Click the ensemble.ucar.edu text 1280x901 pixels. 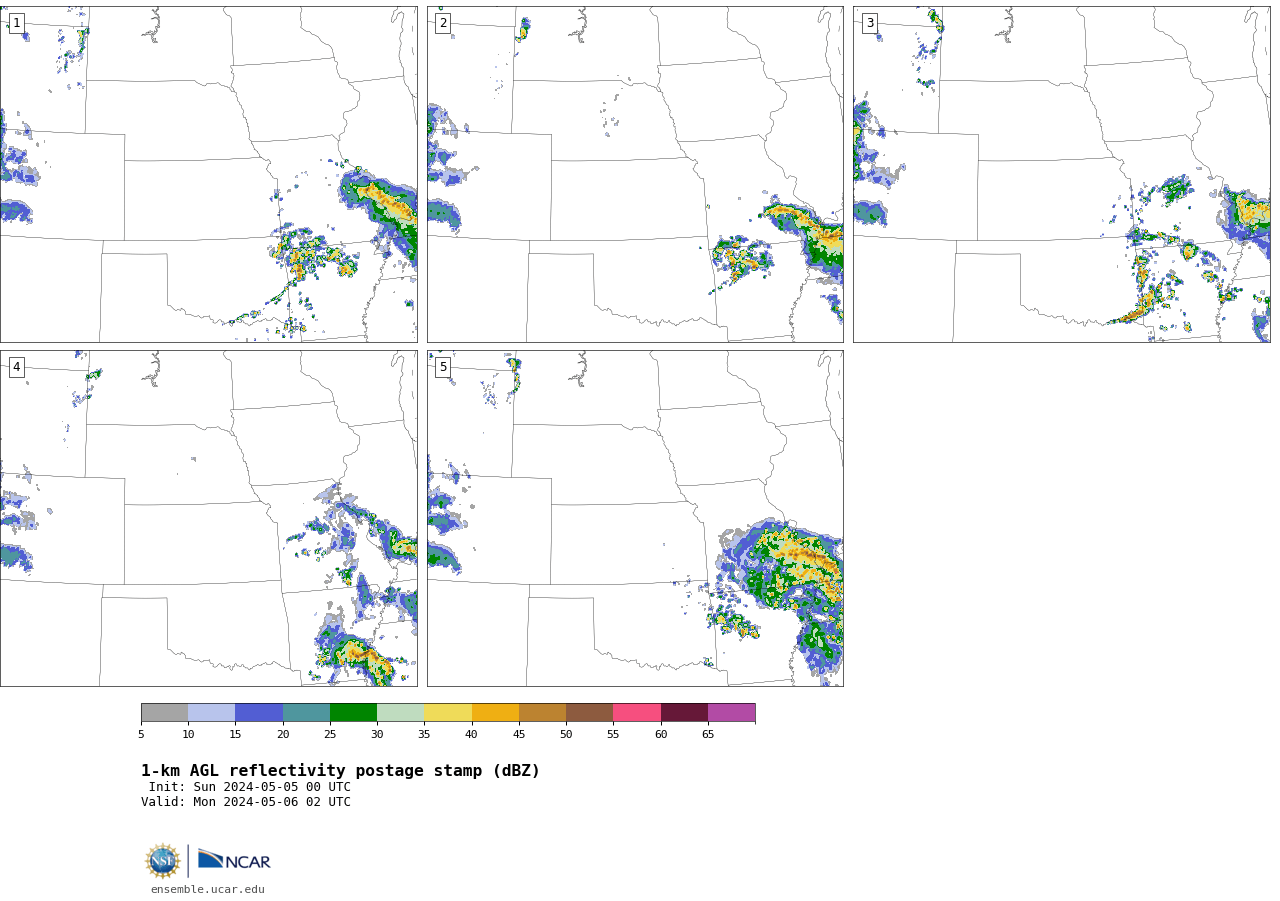click(x=208, y=890)
